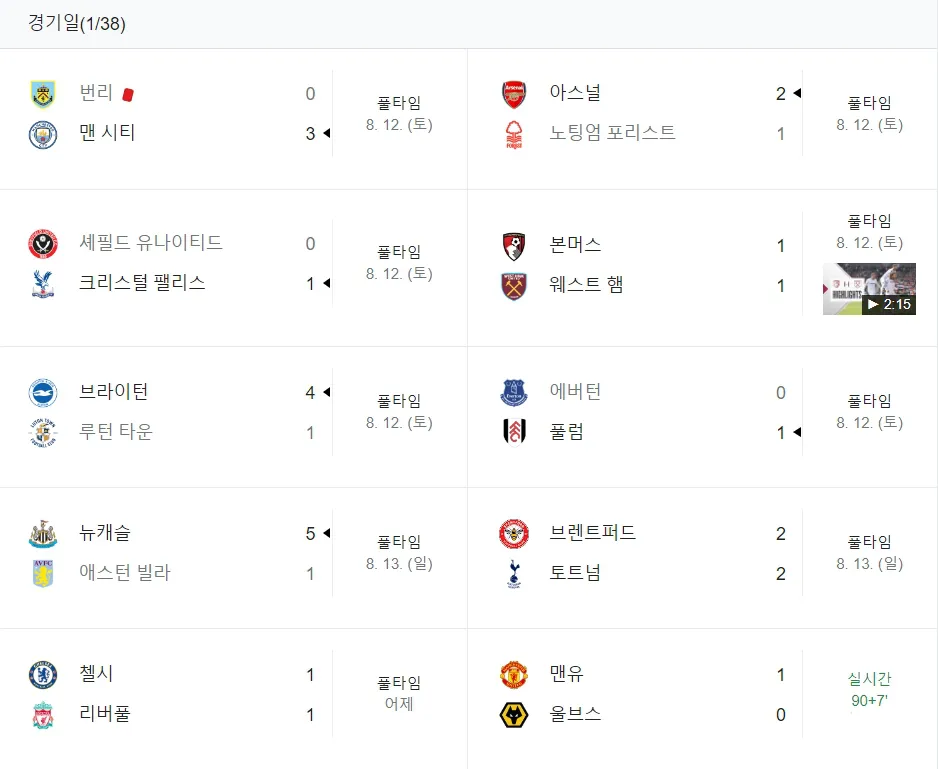Open the 브라이턴 team name link
The height and width of the screenshot is (769, 938).
click(113, 391)
